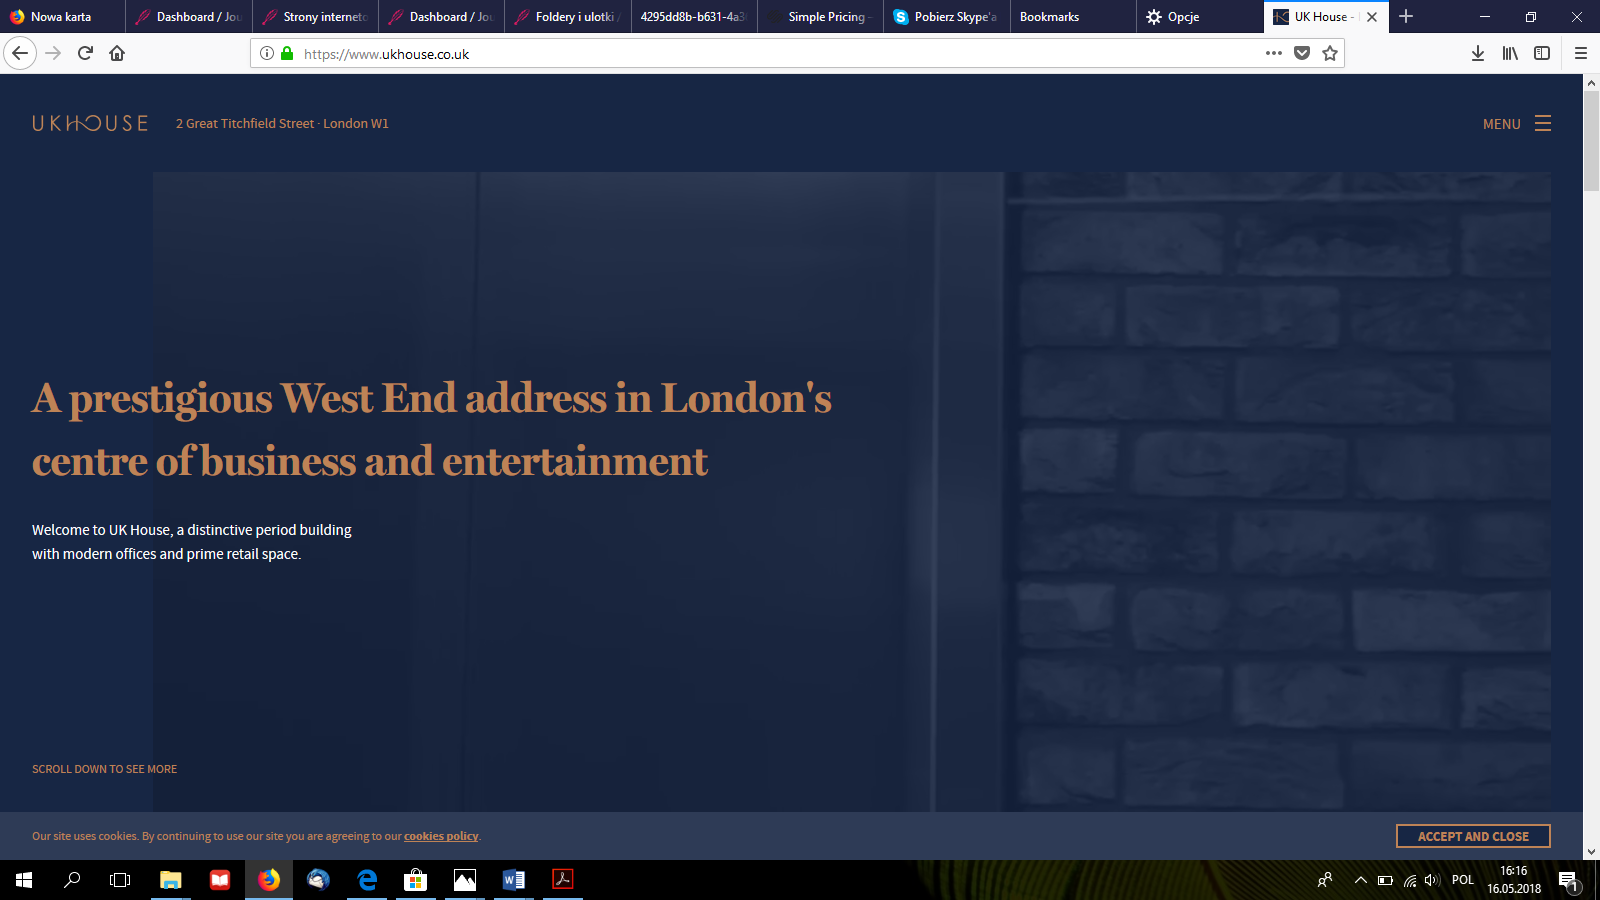Open the Firefox downloads panel
Screen dimensions: 1600x900
[x=1477, y=53]
